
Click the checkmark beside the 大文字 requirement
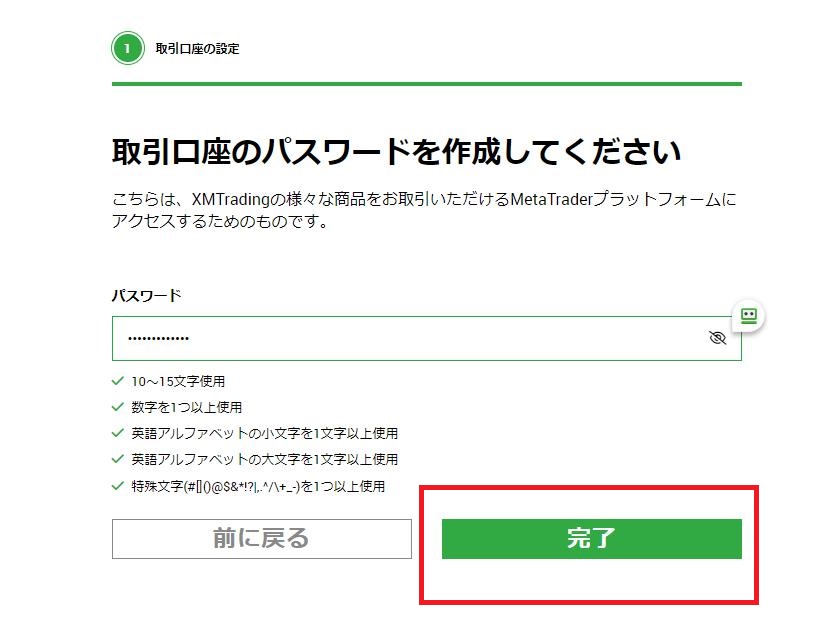118,459
